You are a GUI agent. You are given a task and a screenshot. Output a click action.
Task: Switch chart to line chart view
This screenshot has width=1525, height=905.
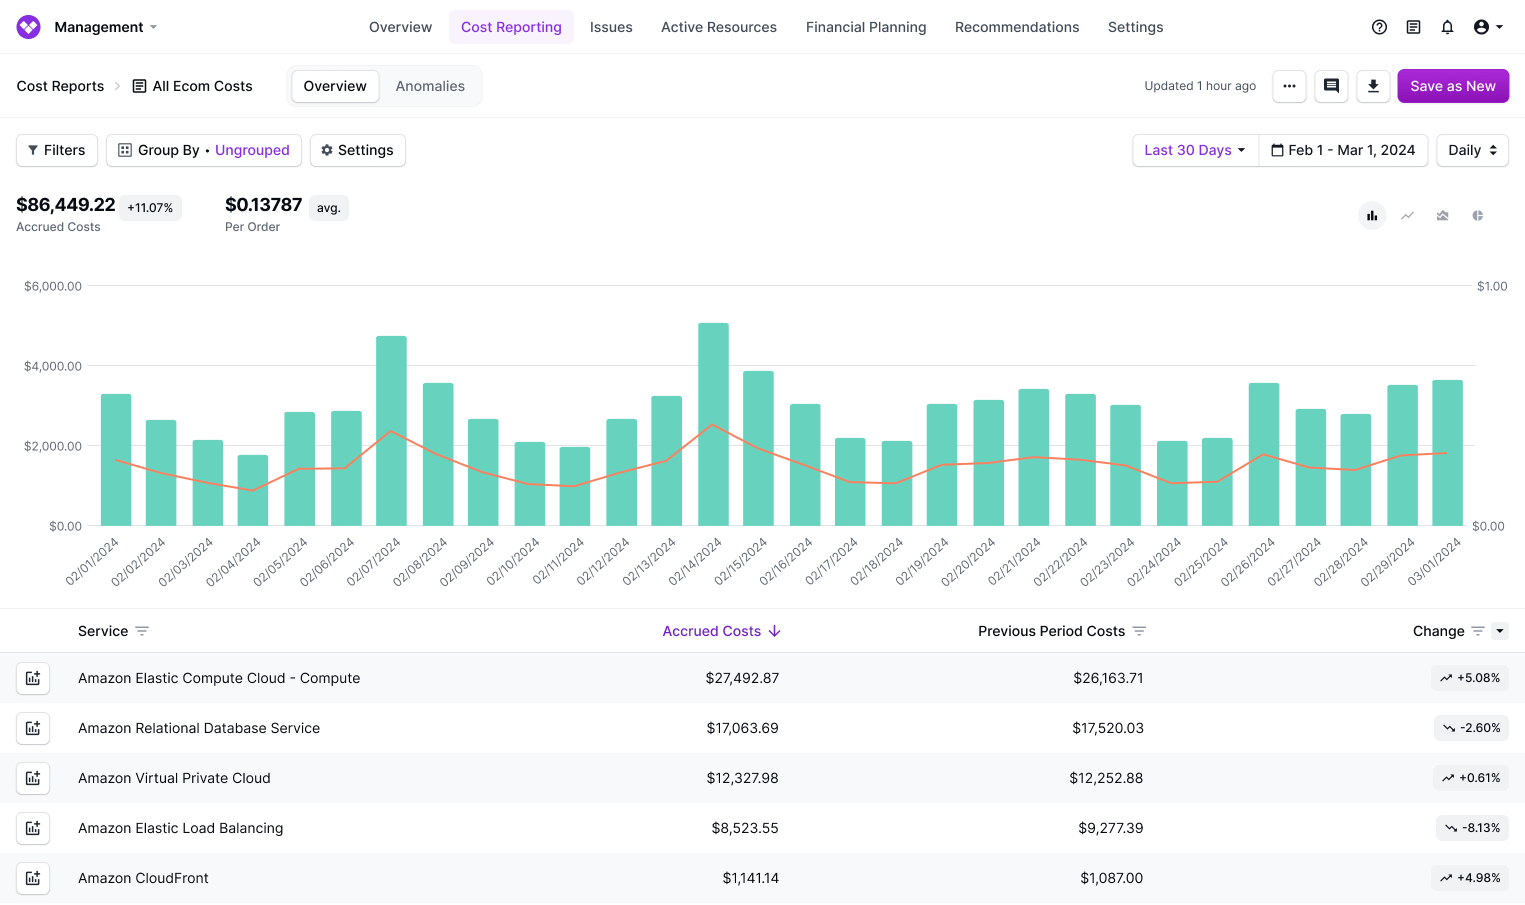pyautogui.click(x=1407, y=215)
